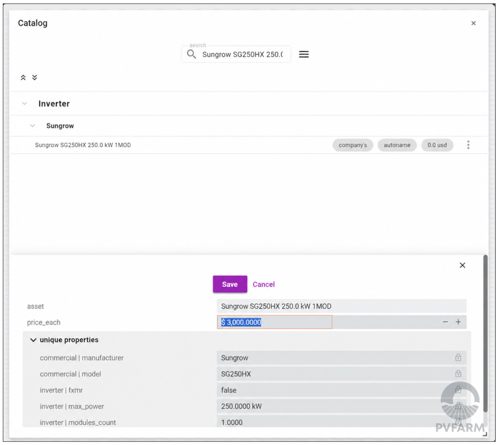Select the autoname tag chip
This screenshot has width=500, height=445.
coord(397,145)
